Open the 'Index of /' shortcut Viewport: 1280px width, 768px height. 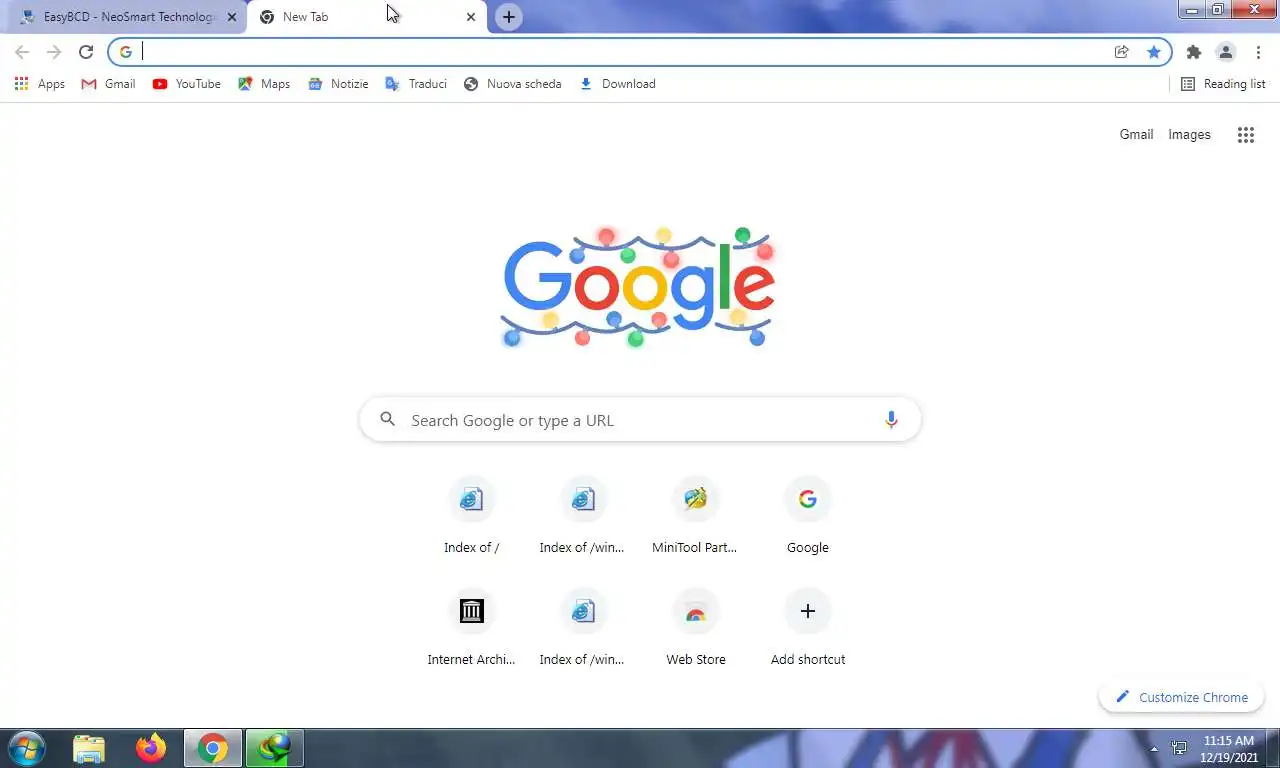click(471, 516)
